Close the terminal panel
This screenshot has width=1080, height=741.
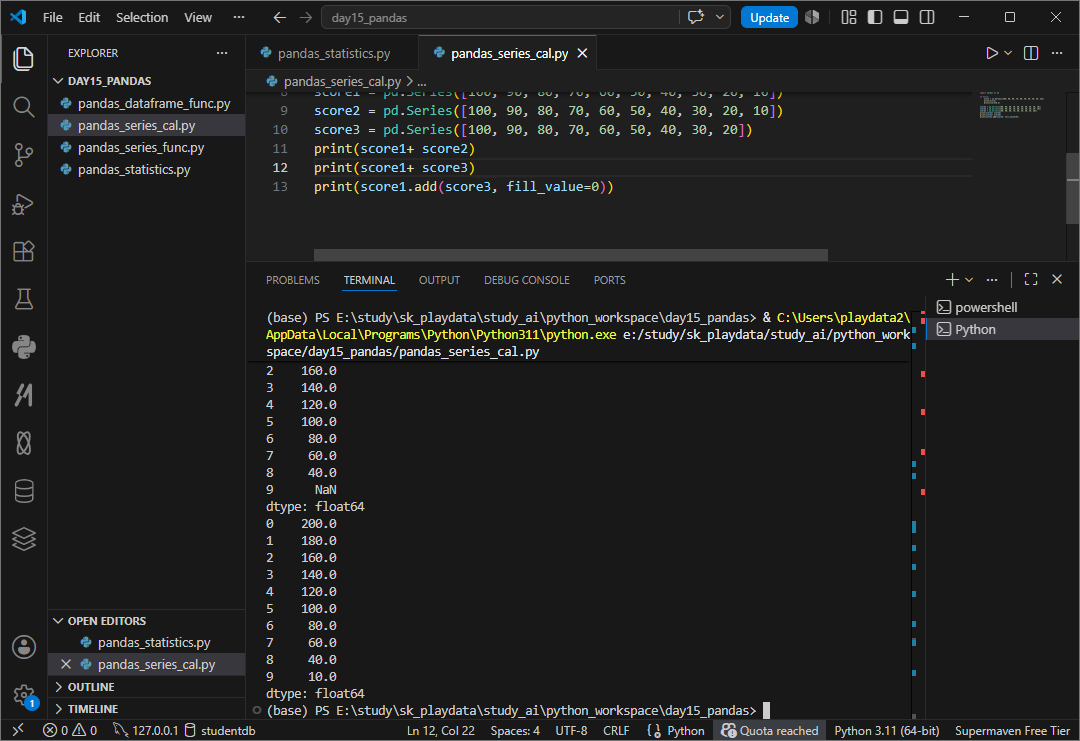[1057, 280]
